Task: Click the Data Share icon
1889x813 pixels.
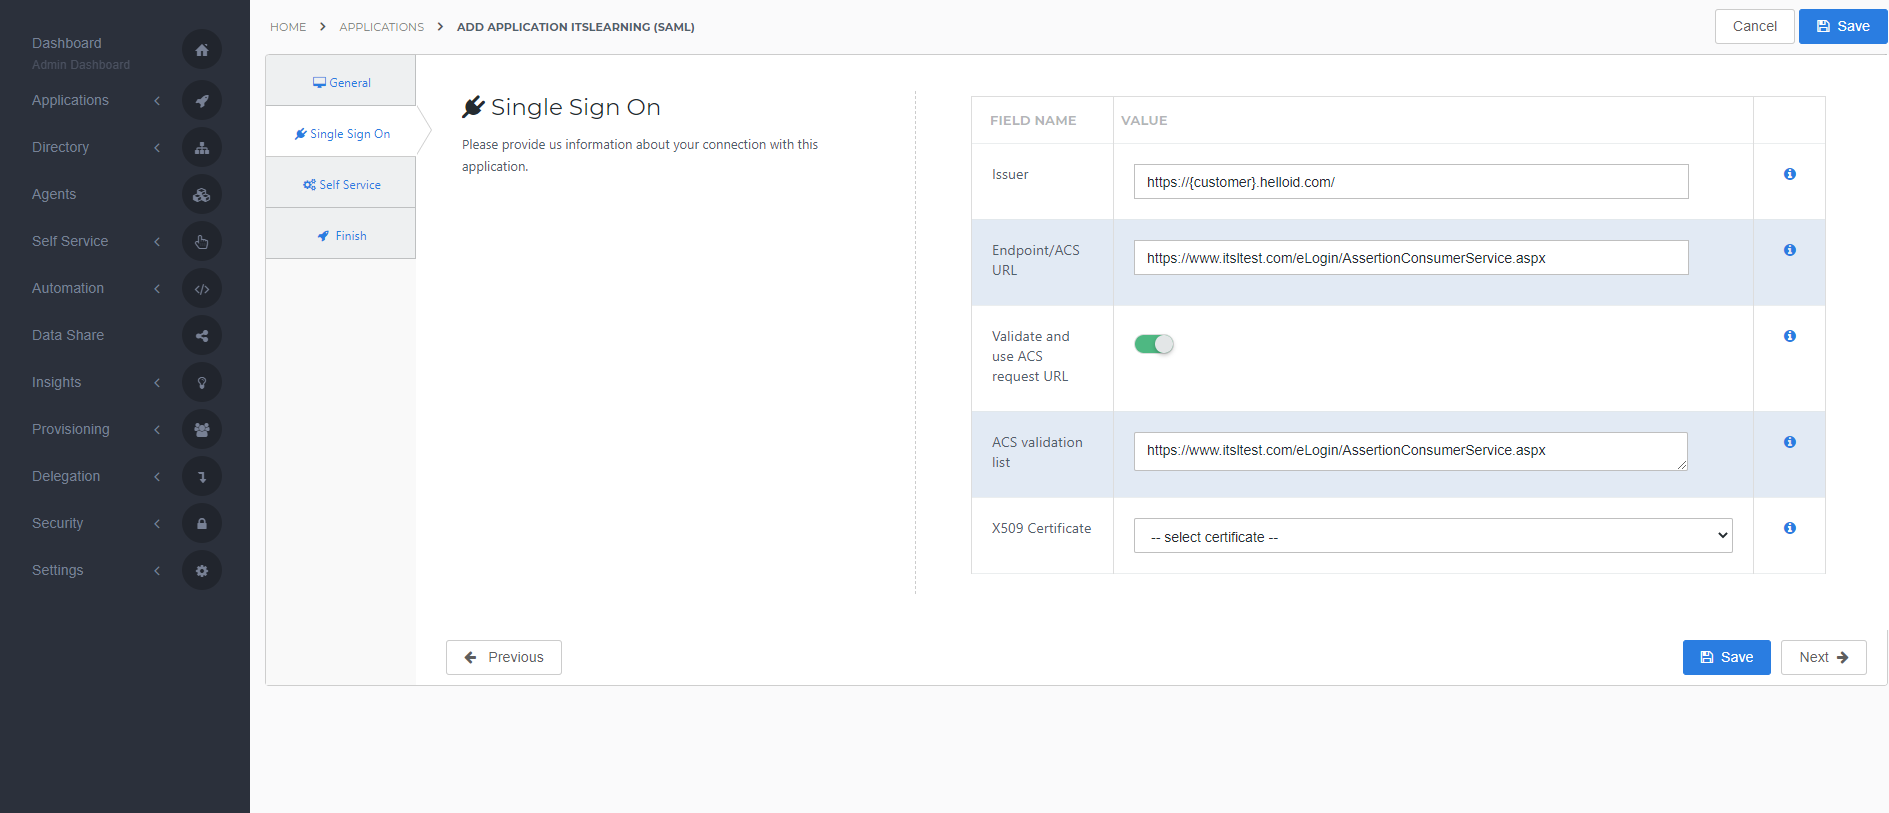Action: tap(202, 335)
